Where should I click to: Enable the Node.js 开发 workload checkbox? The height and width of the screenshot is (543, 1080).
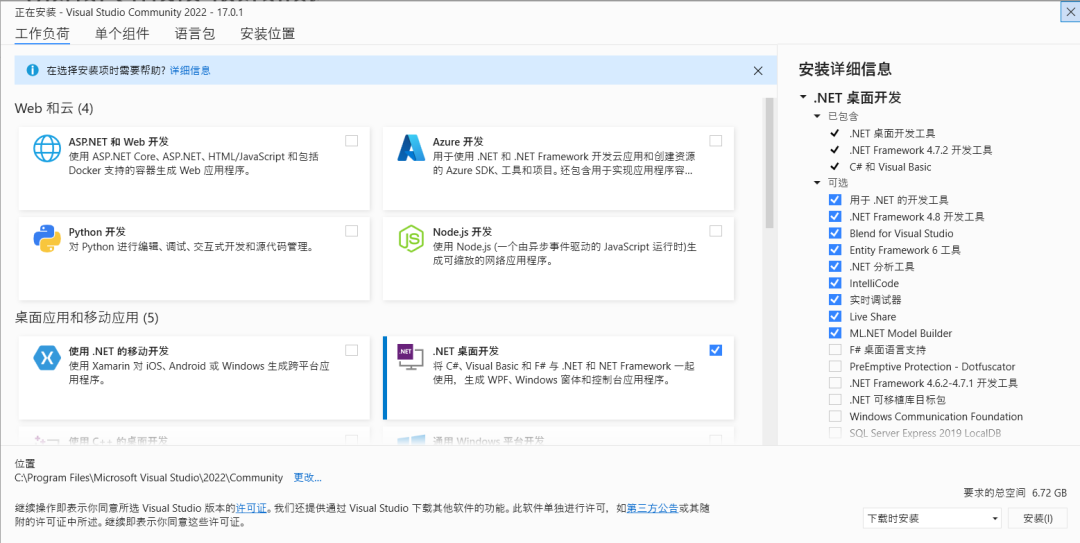coord(716,231)
